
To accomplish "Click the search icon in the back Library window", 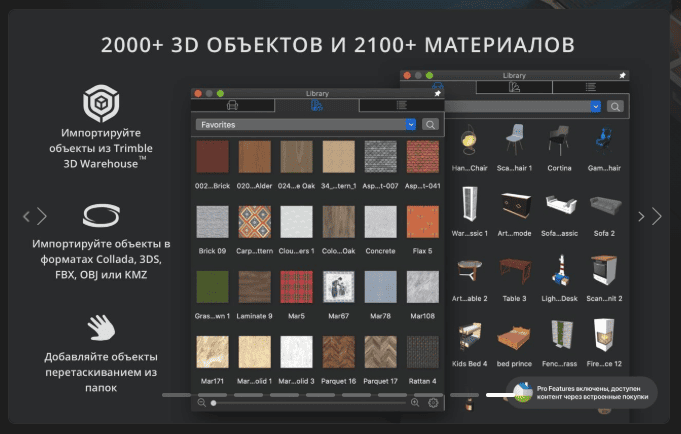I will [615, 106].
